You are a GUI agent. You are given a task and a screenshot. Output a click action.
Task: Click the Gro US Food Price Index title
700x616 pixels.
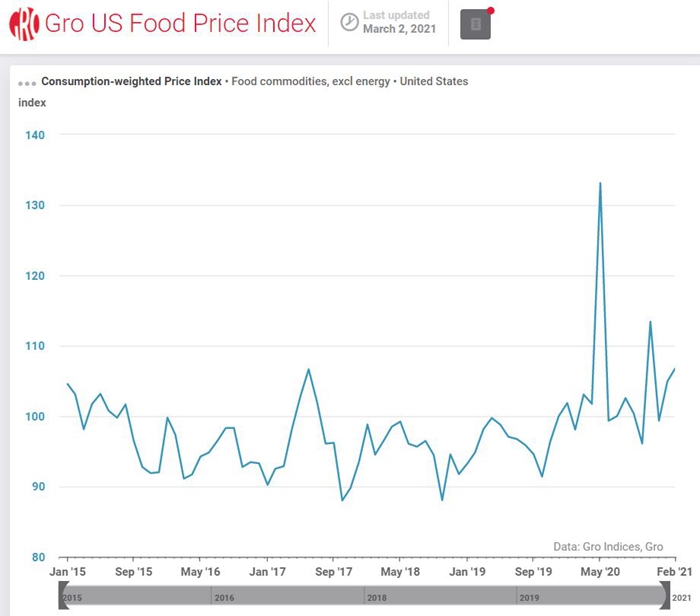pyautogui.click(x=180, y=23)
